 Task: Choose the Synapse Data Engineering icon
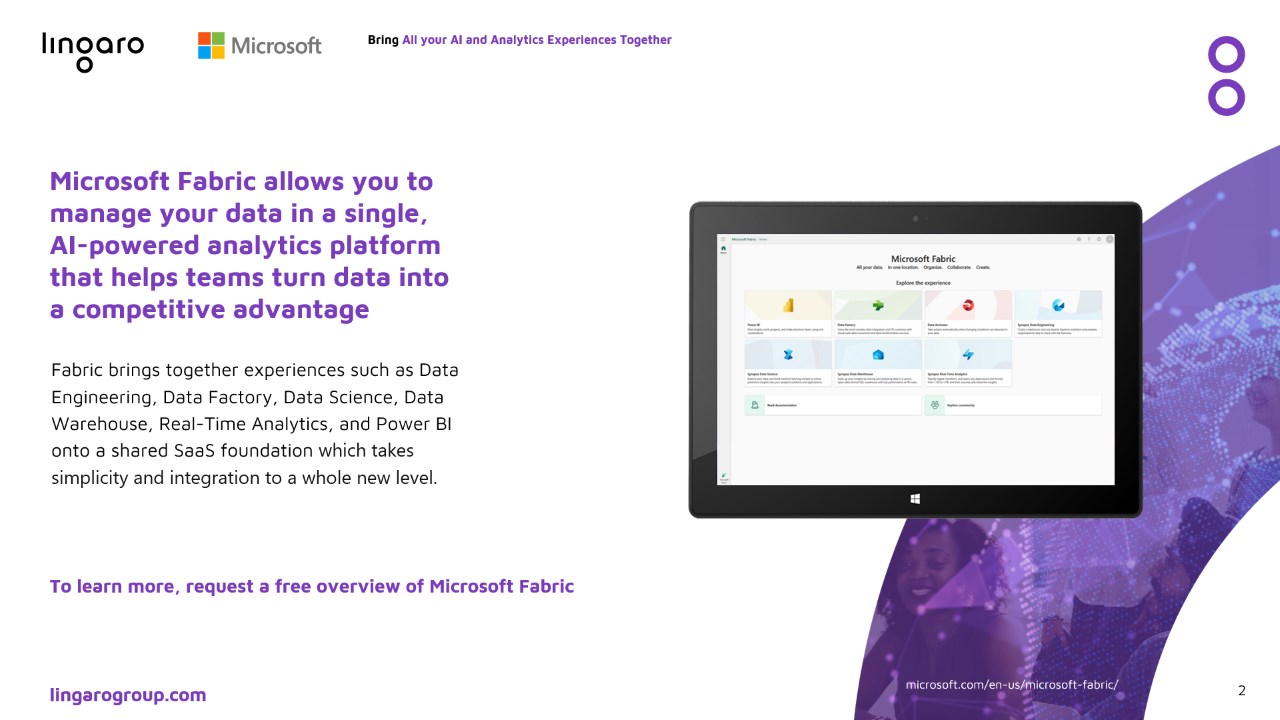point(1058,305)
